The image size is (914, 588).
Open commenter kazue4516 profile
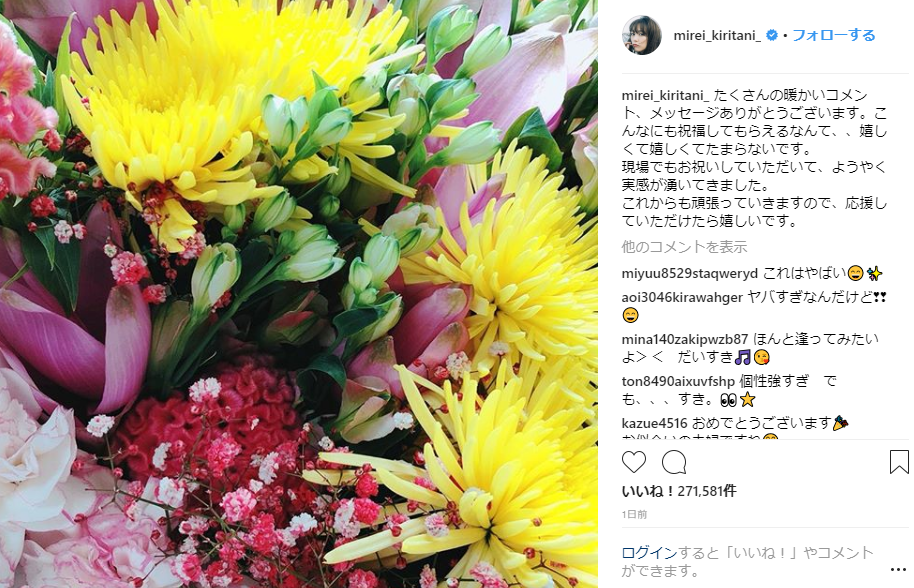[x=655, y=423]
